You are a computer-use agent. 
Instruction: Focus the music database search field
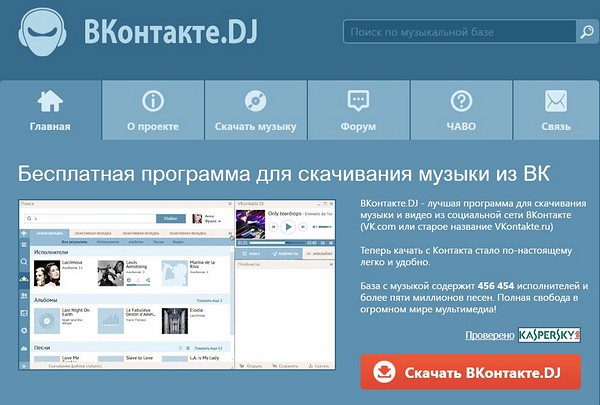click(x=460, y=32)
